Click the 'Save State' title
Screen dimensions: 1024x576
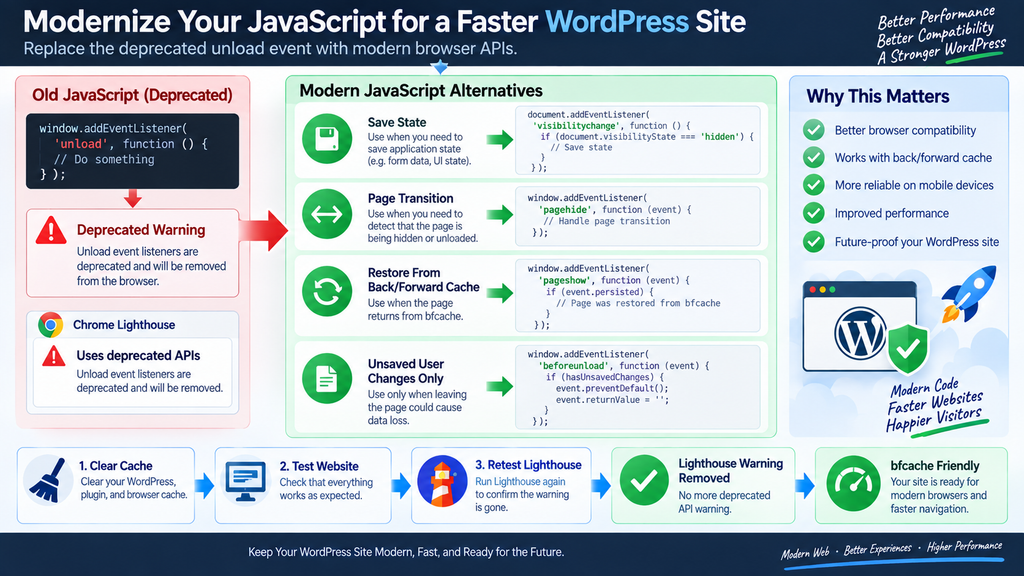tap(397, 122)
